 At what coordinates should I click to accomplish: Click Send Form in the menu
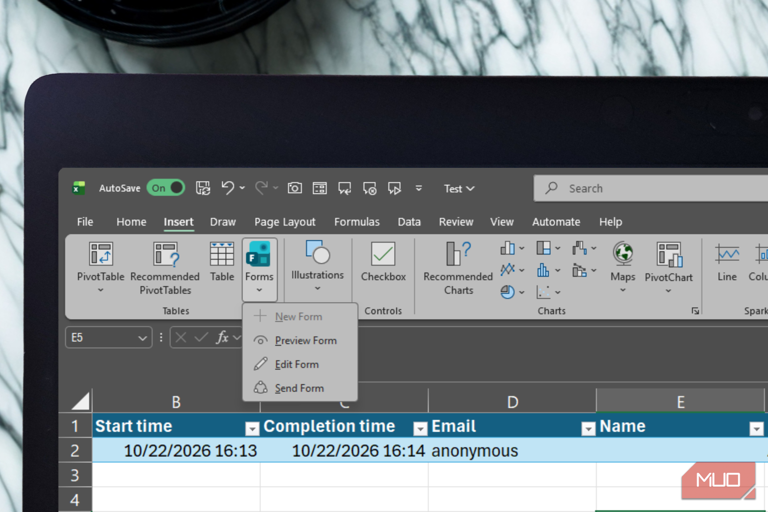[299, 389]
